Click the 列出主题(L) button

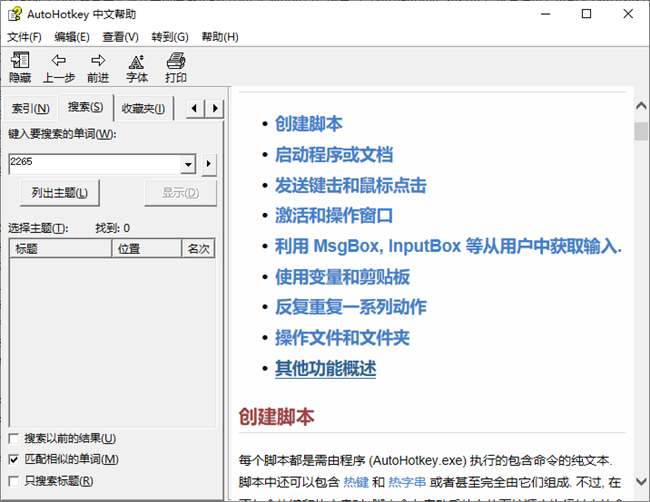[60, 193]
